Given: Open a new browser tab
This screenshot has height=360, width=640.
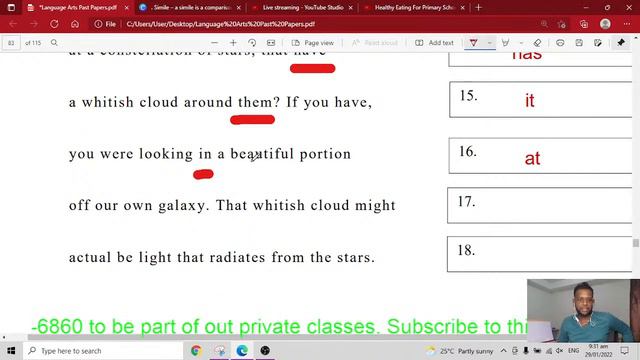Looking at the screenshot, I should point(478,7).
